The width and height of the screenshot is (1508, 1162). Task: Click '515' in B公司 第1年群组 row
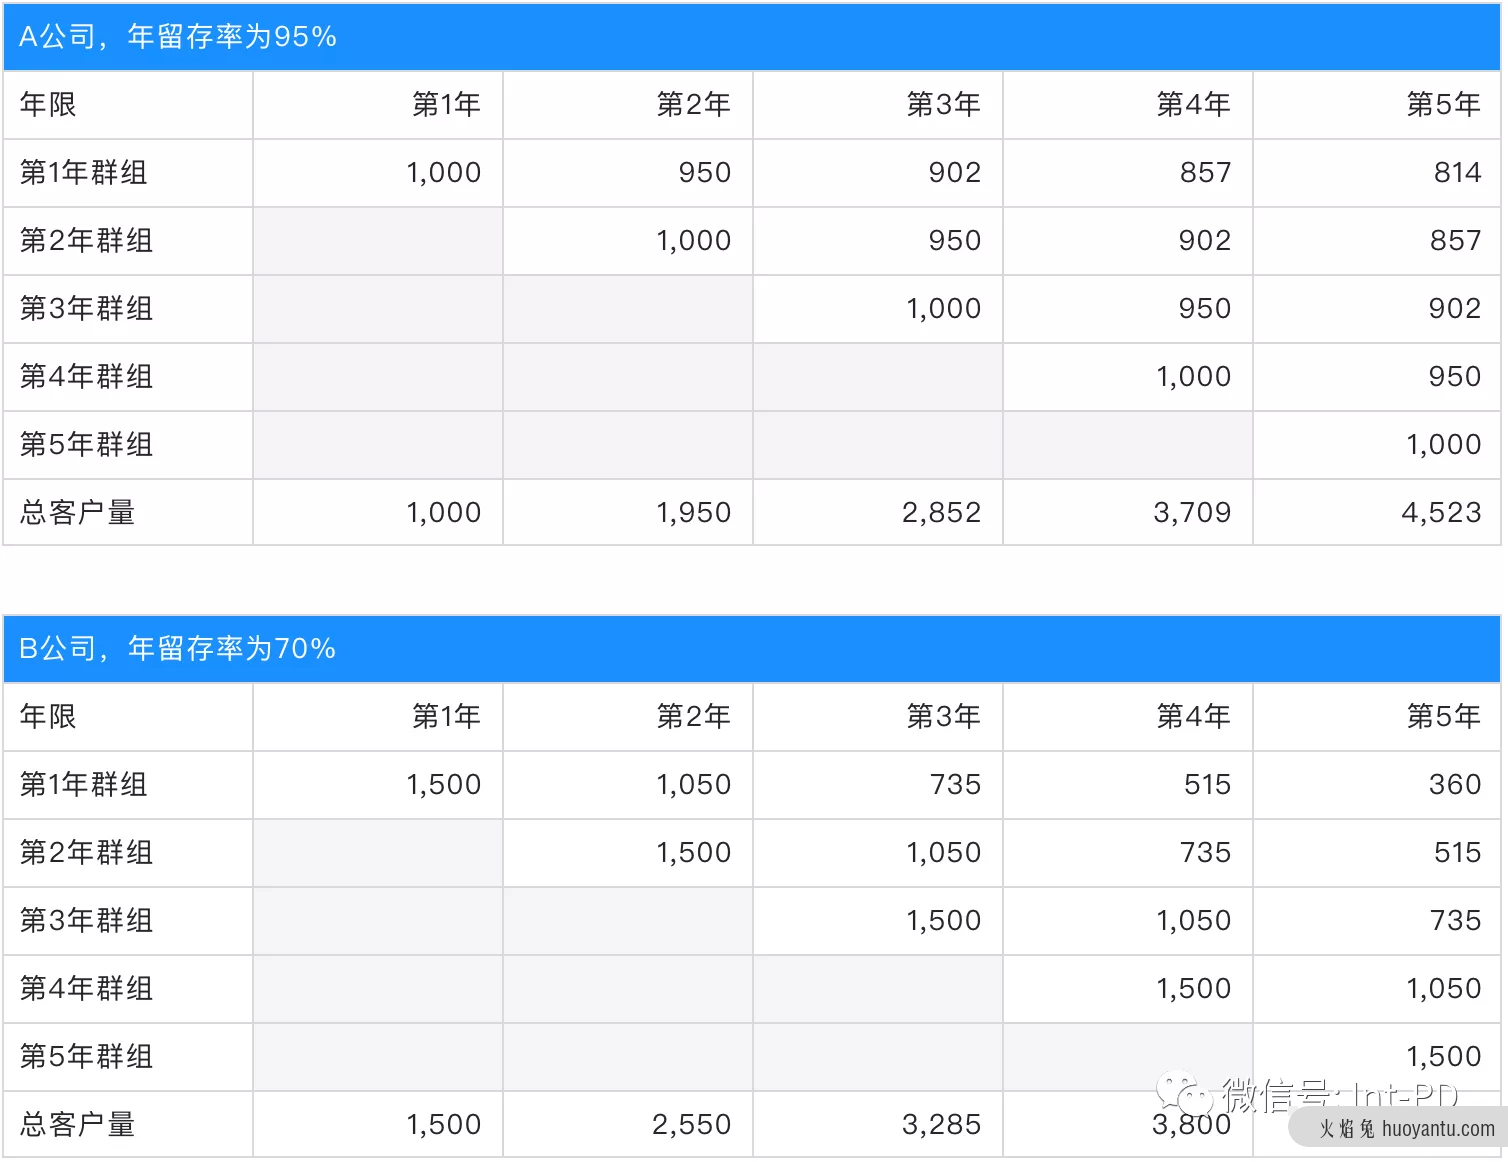coord(1207,785)
